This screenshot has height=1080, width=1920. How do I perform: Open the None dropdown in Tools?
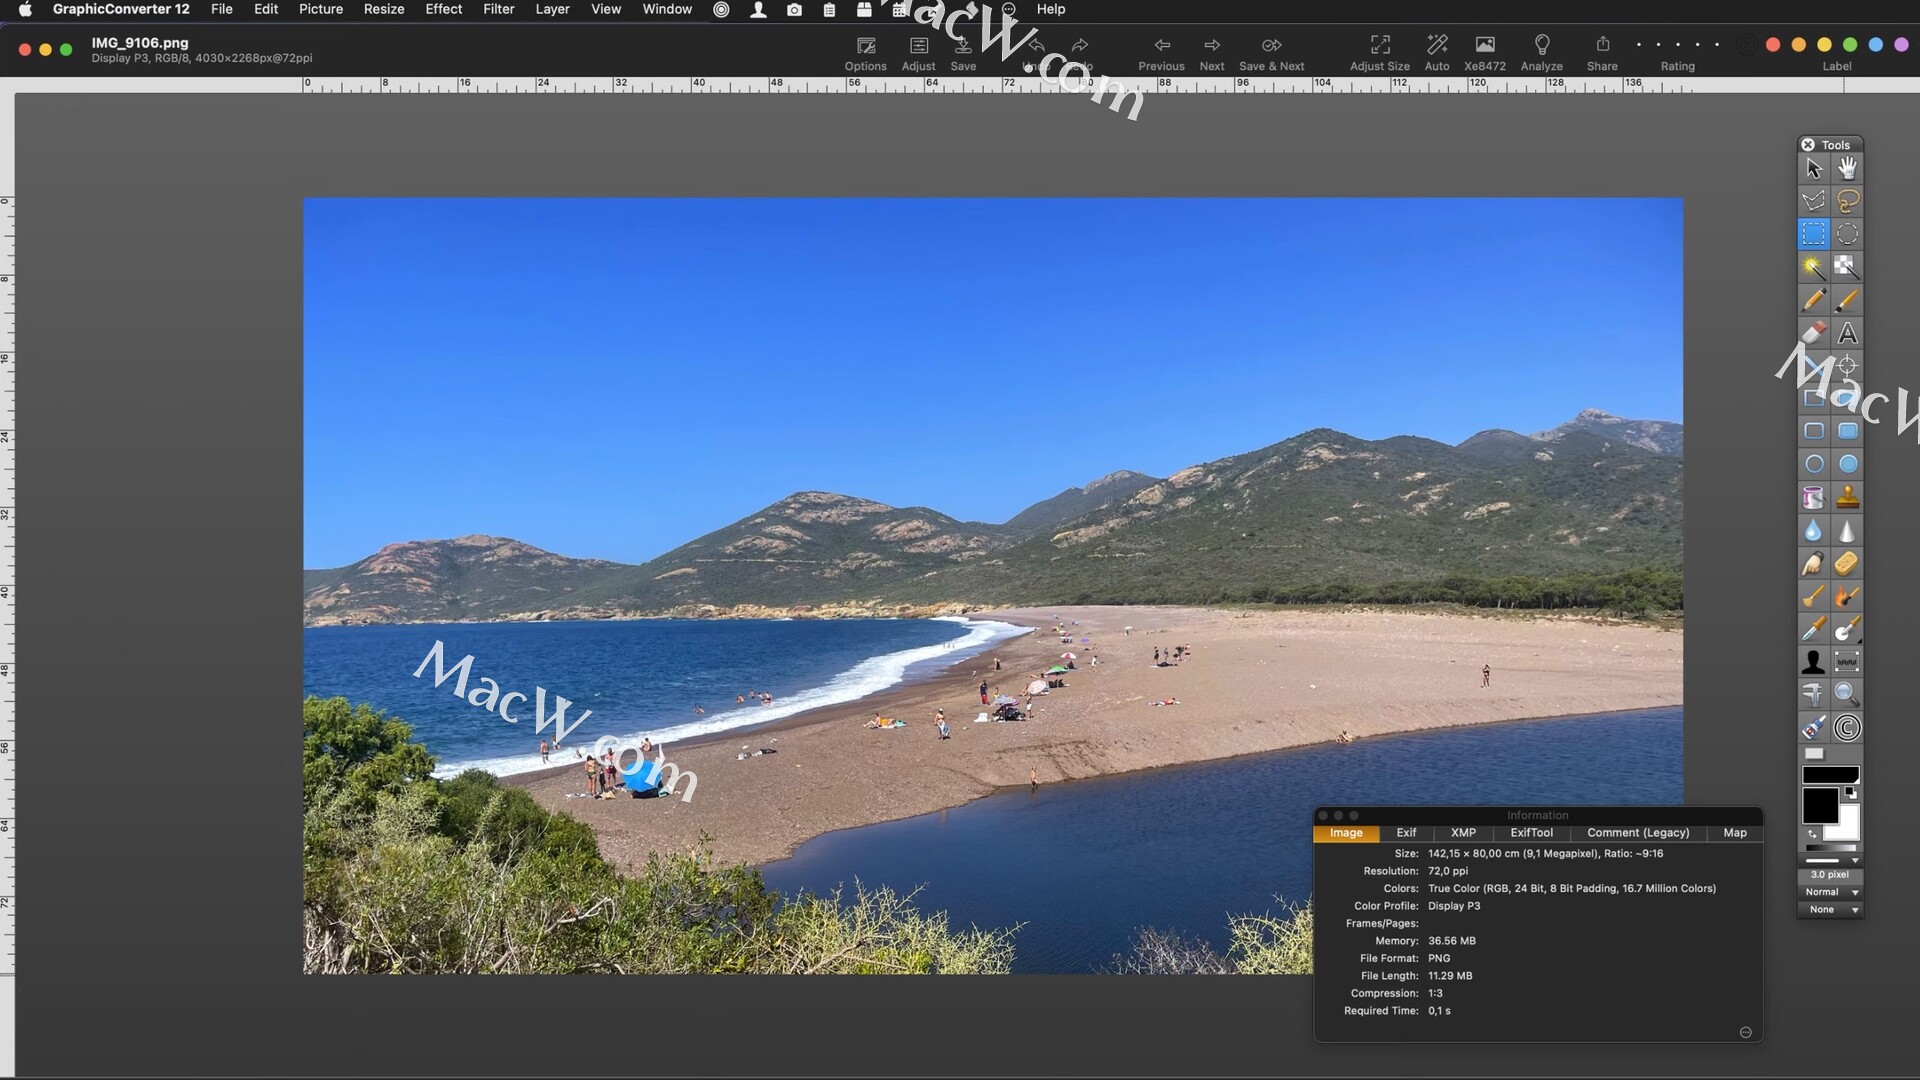click(x=1830, y=910)
